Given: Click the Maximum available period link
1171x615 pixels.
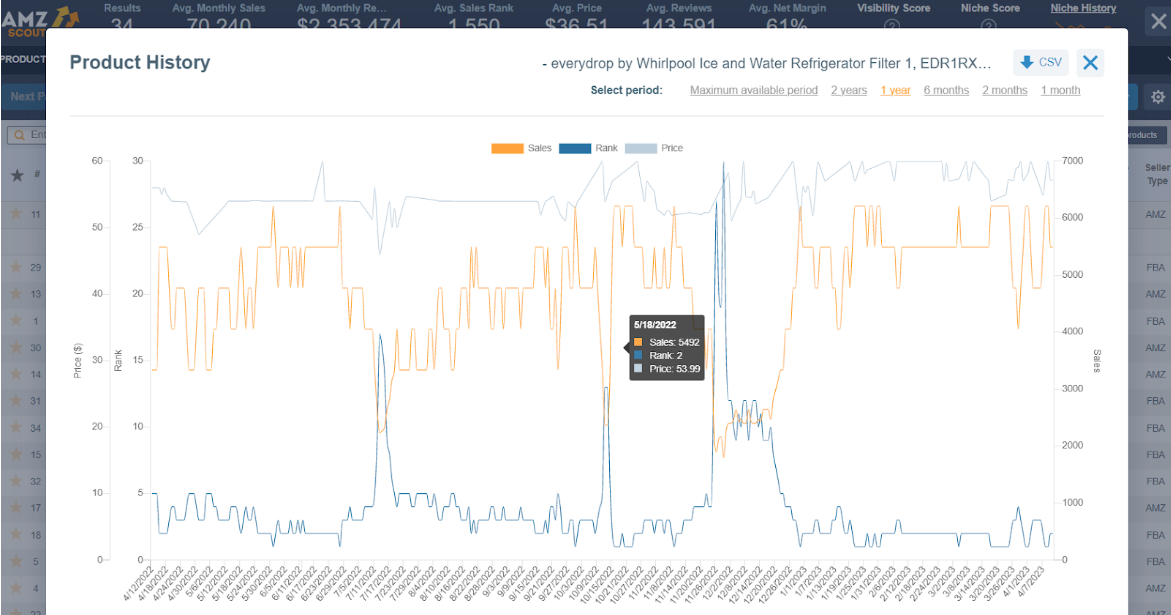Looking at the screenshot, I should click(x=753, y=90).
